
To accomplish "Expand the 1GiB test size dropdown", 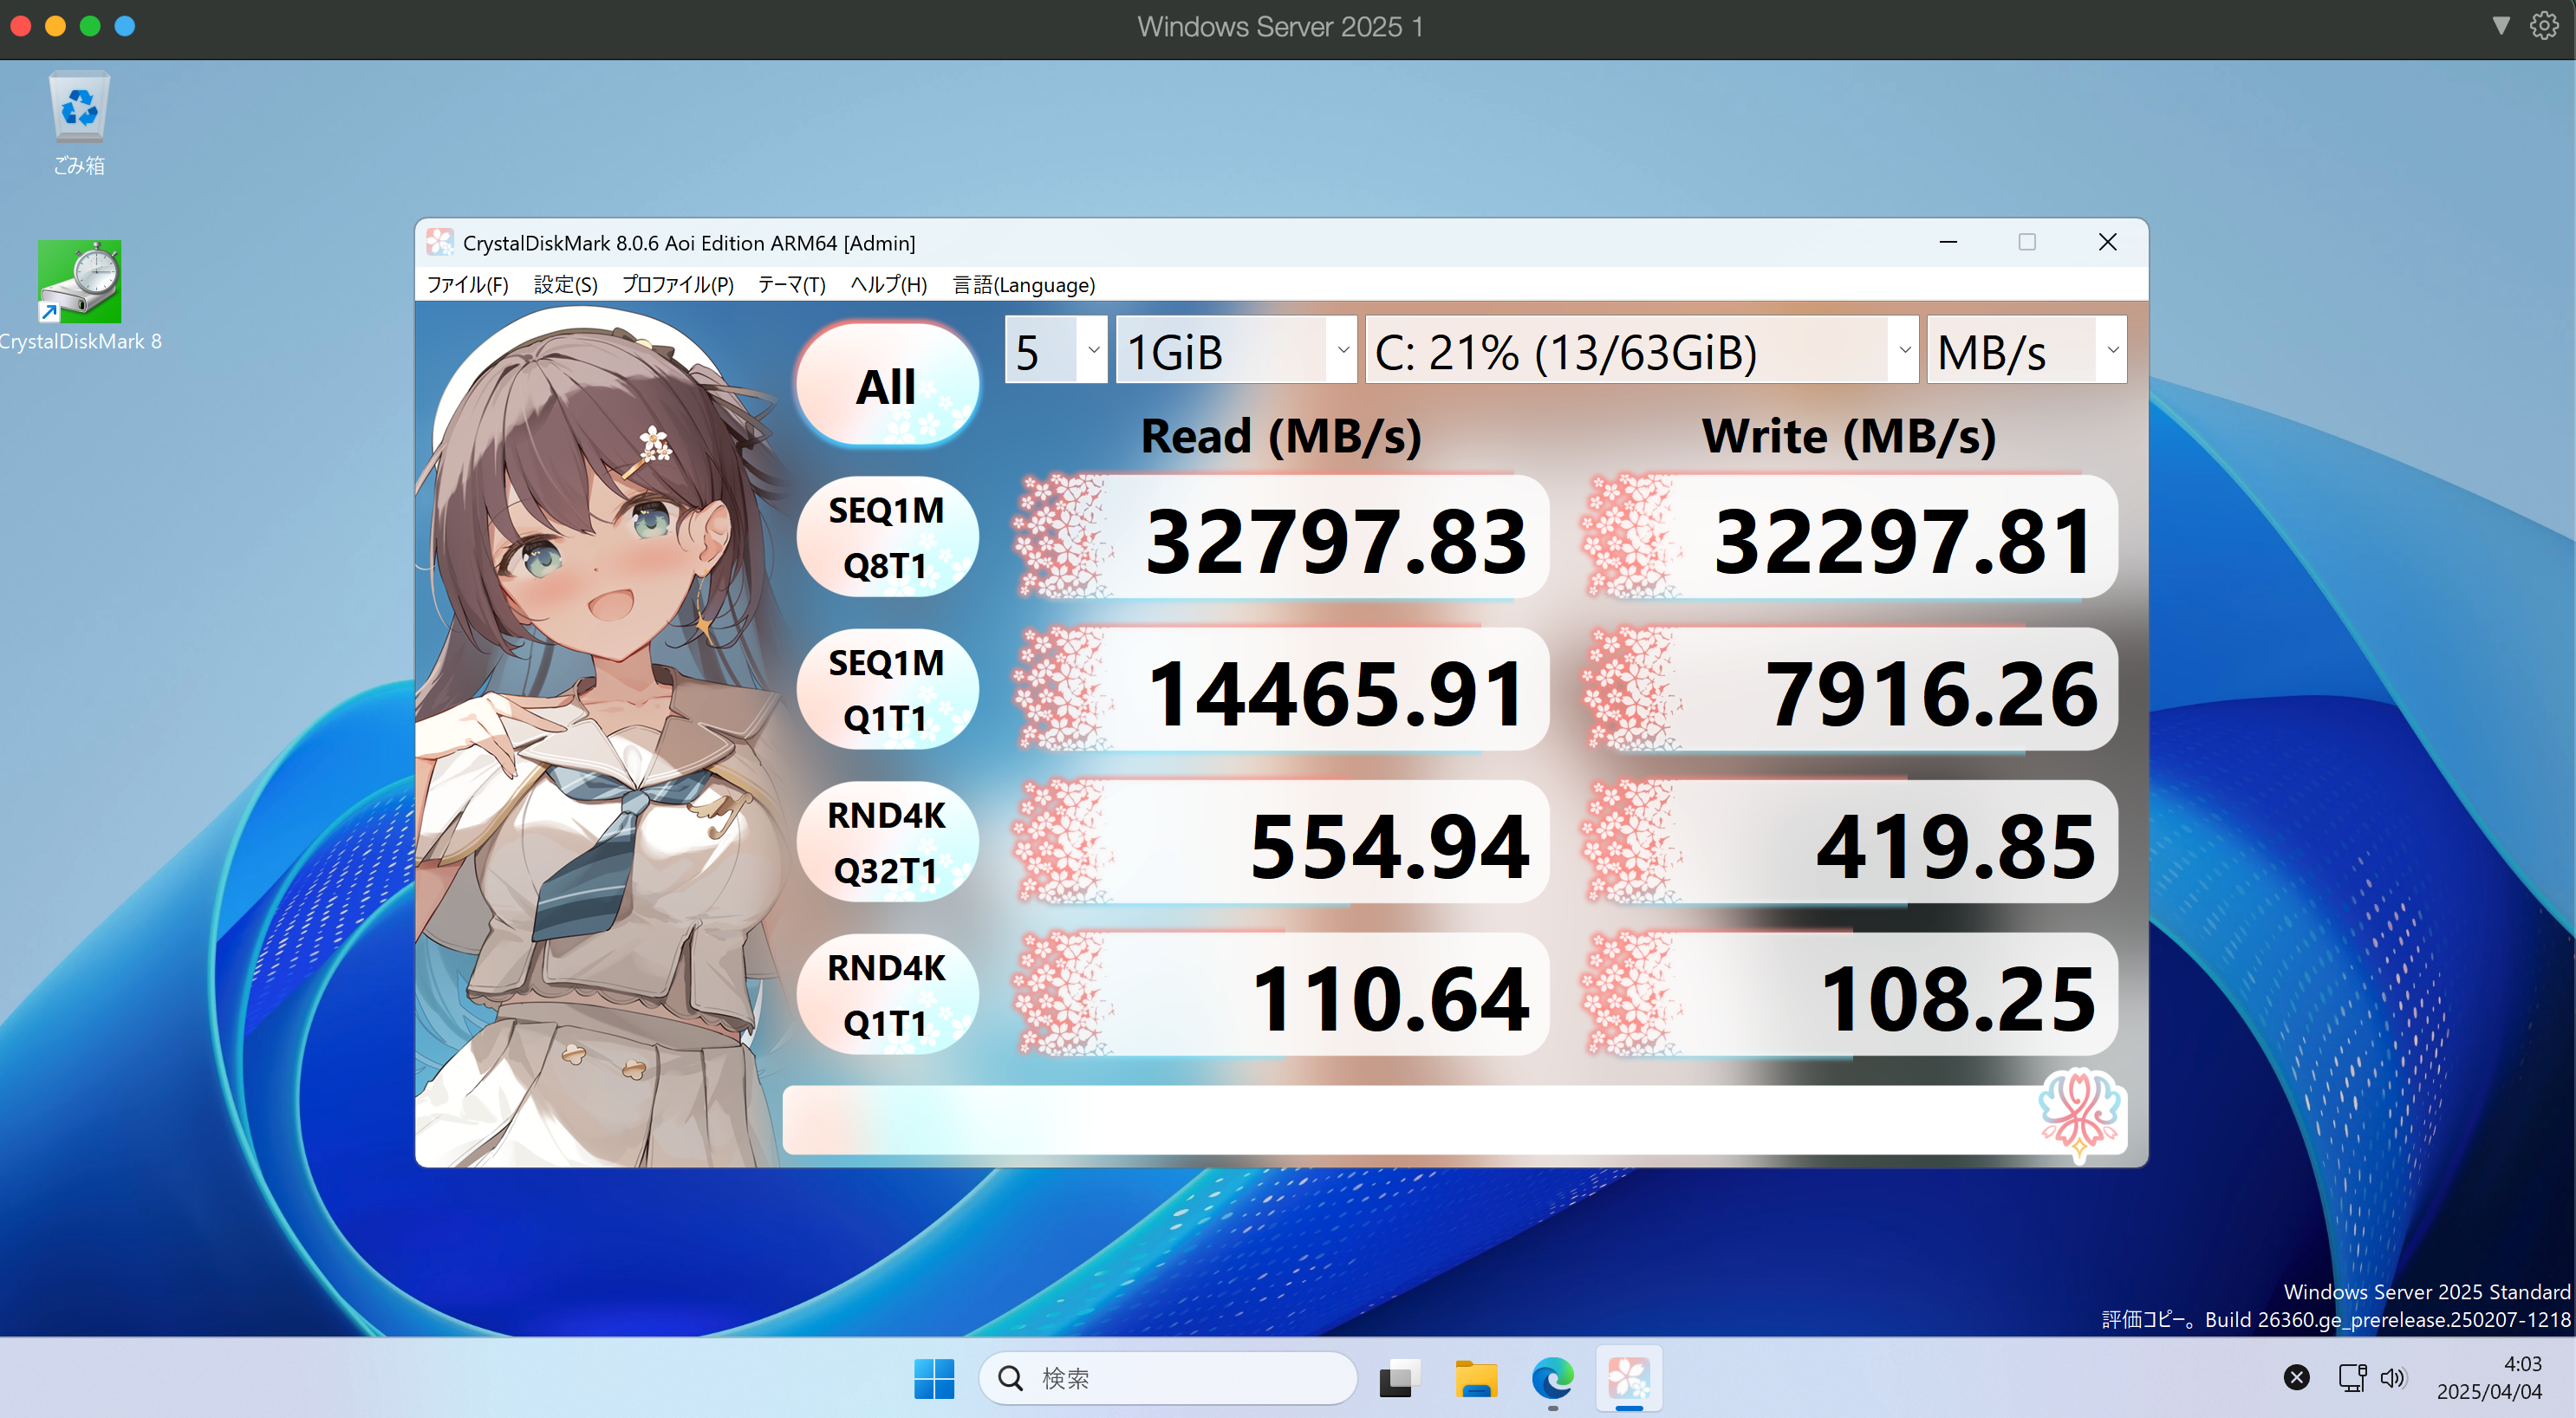I will point(1235,350).
